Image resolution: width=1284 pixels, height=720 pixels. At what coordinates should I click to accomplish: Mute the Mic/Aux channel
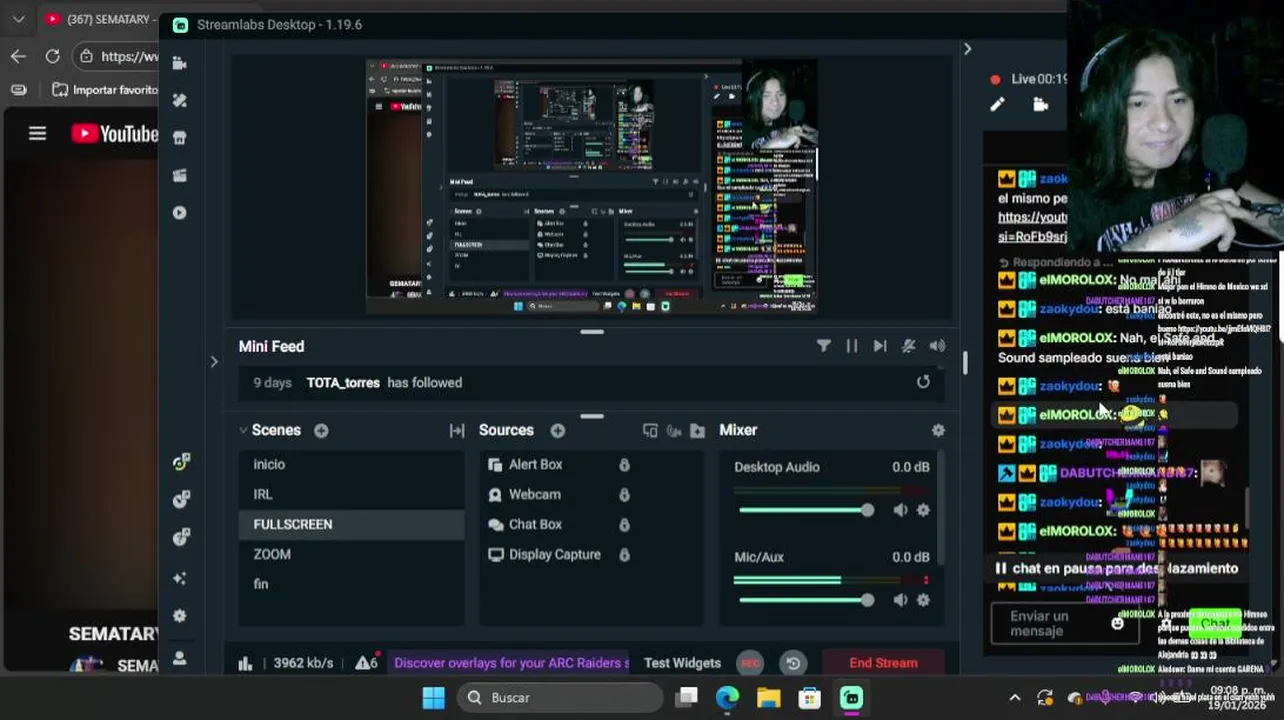(900, 600)
